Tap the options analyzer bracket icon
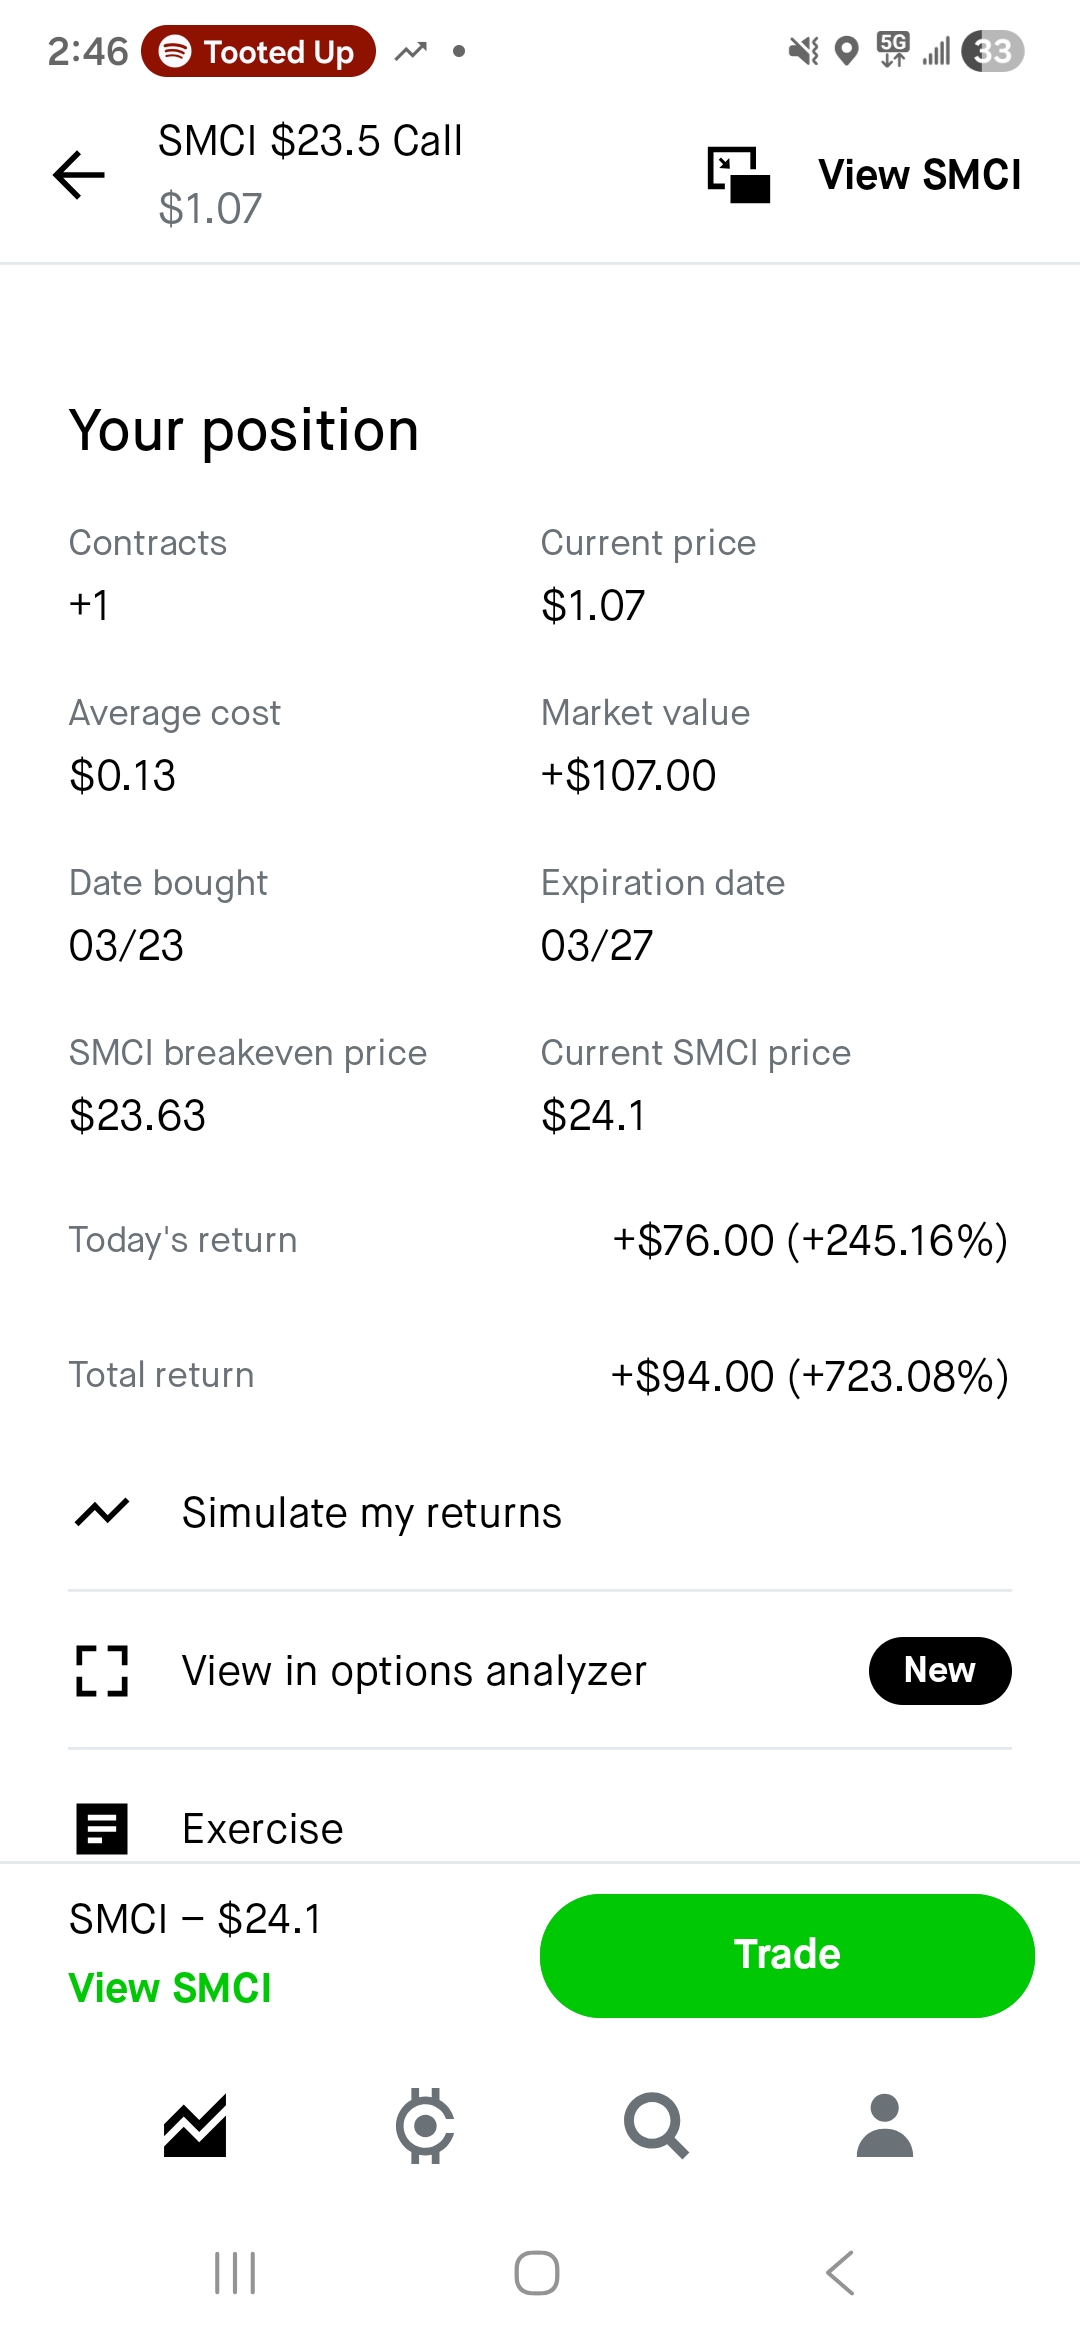Screen dimensions: 1080x2340 [x=102, y=1671]
